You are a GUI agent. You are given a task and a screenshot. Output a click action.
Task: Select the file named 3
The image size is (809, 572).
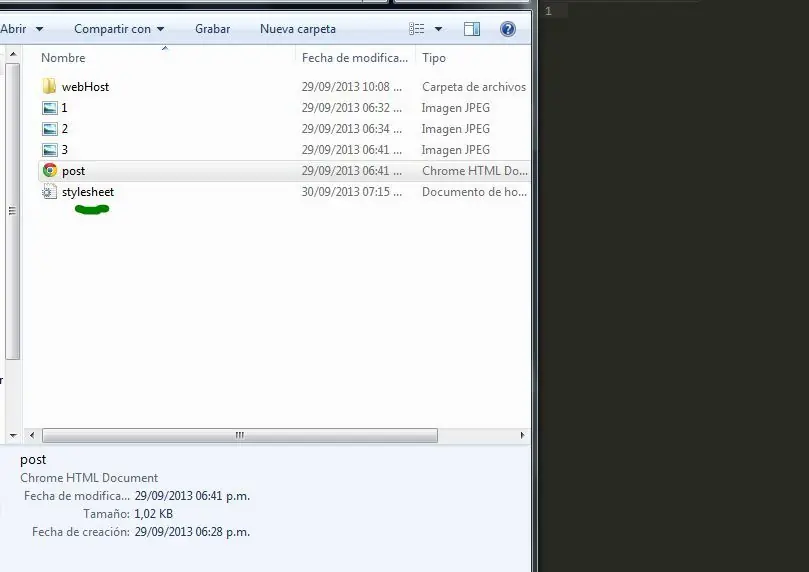[x=64, y=150]
